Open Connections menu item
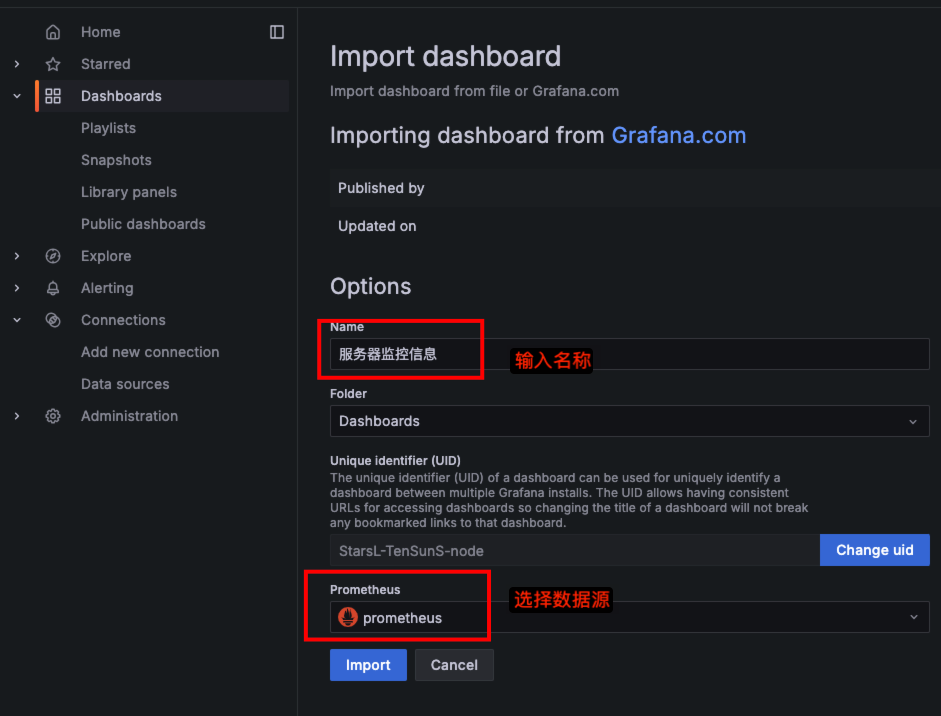 pyautogui.click(x=123, y=320)
